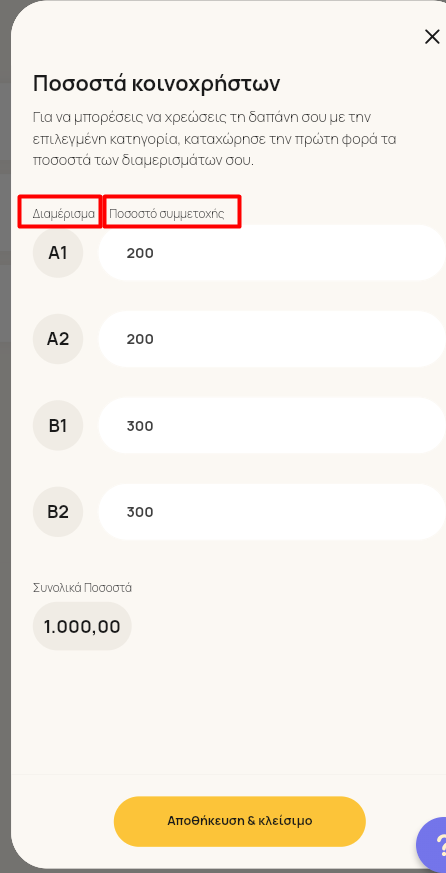Focus the B2 percentage input field

272,512
